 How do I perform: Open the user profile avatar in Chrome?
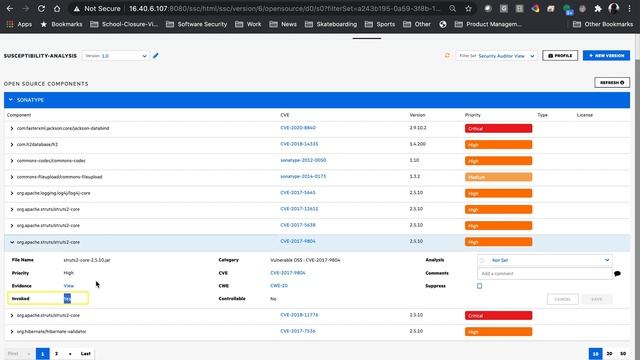pyautogui.click(x=613, y=9)
